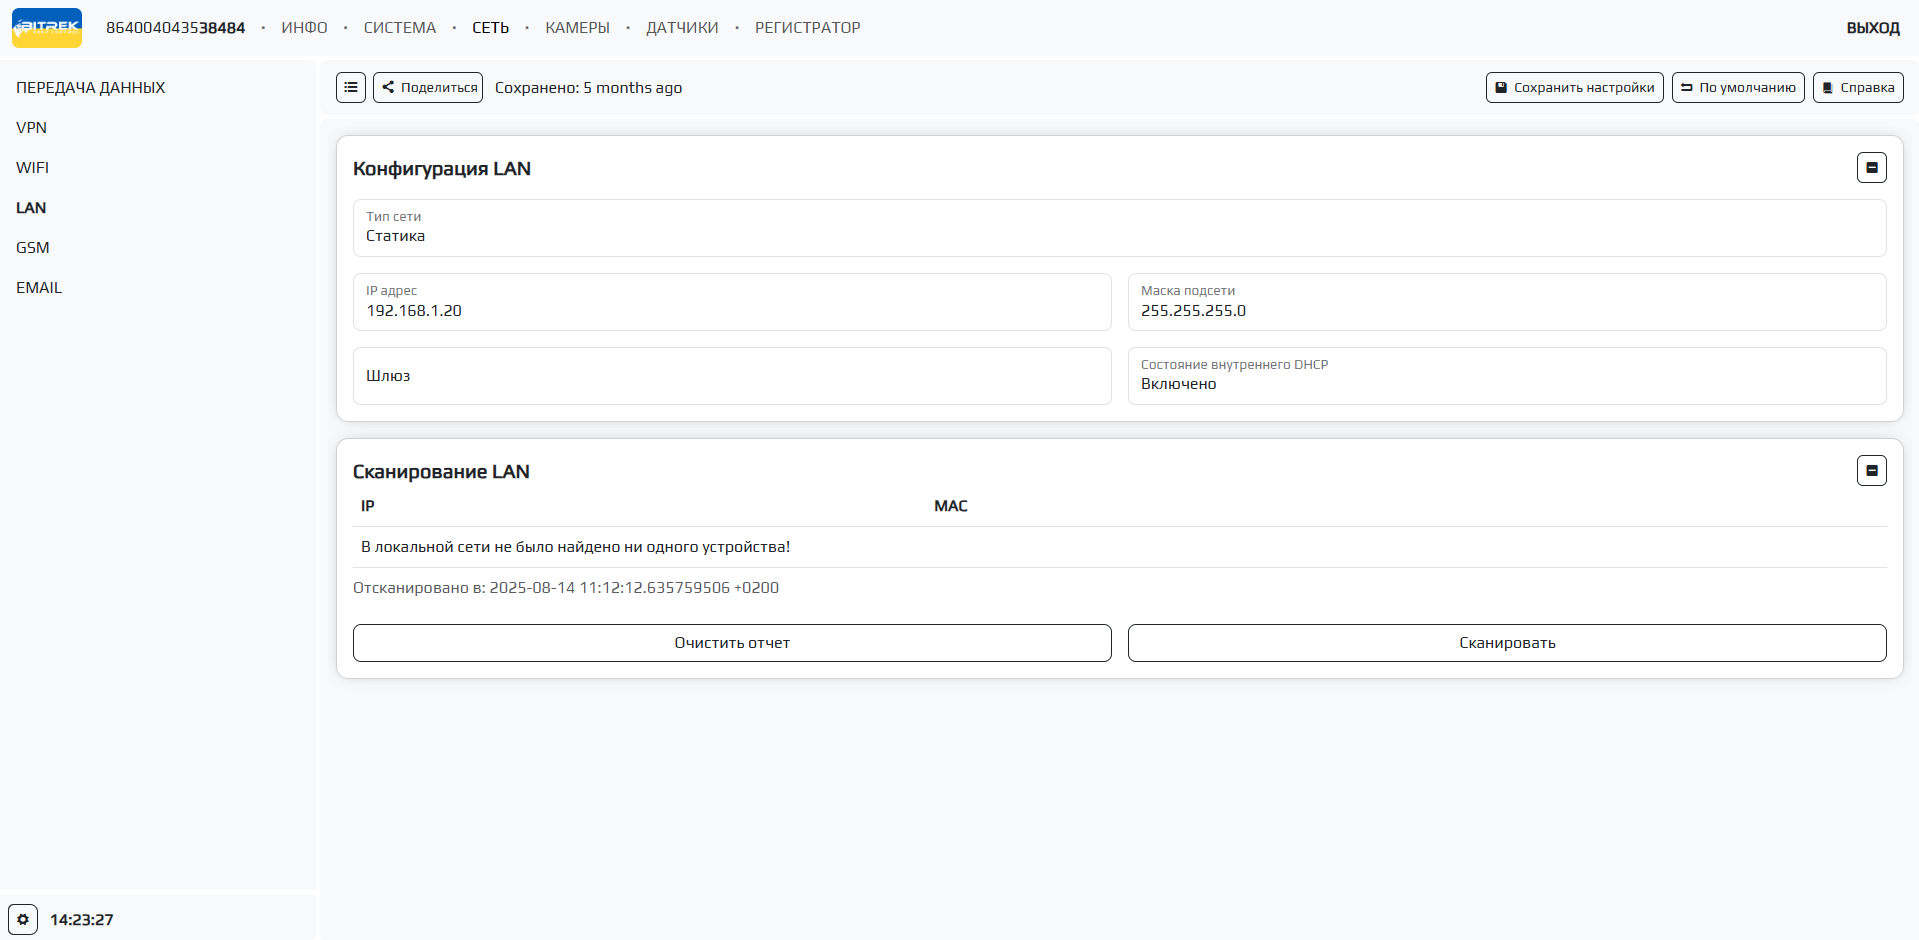Open Состояние внутреннего DHCP dropdown
The image size is (1919, 940).
pos(1506,376)
